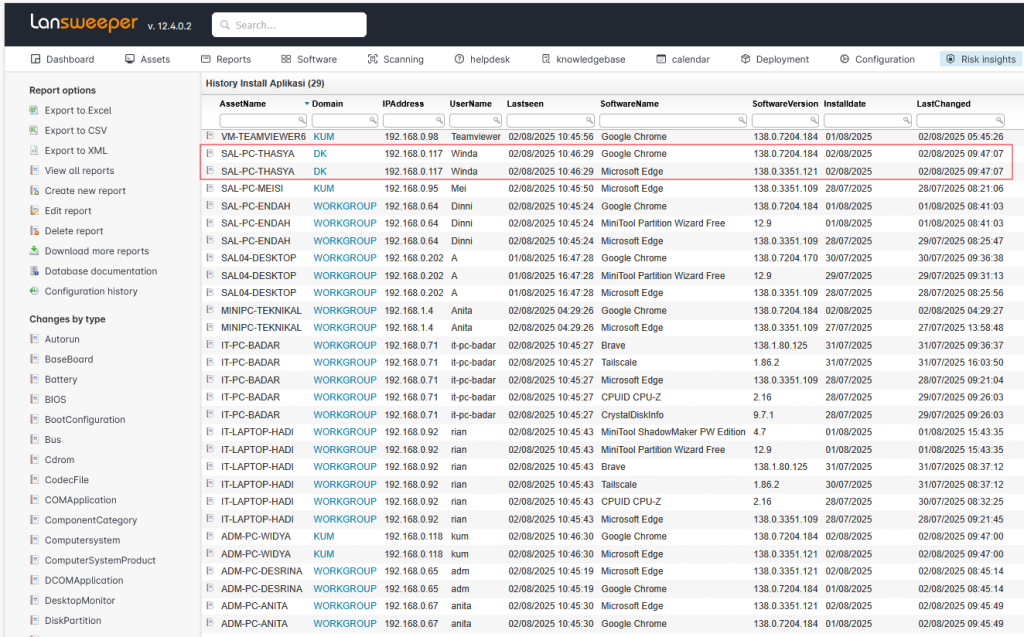Click the Assets monitor icon
1024x637 pixels.
point(130,59)
